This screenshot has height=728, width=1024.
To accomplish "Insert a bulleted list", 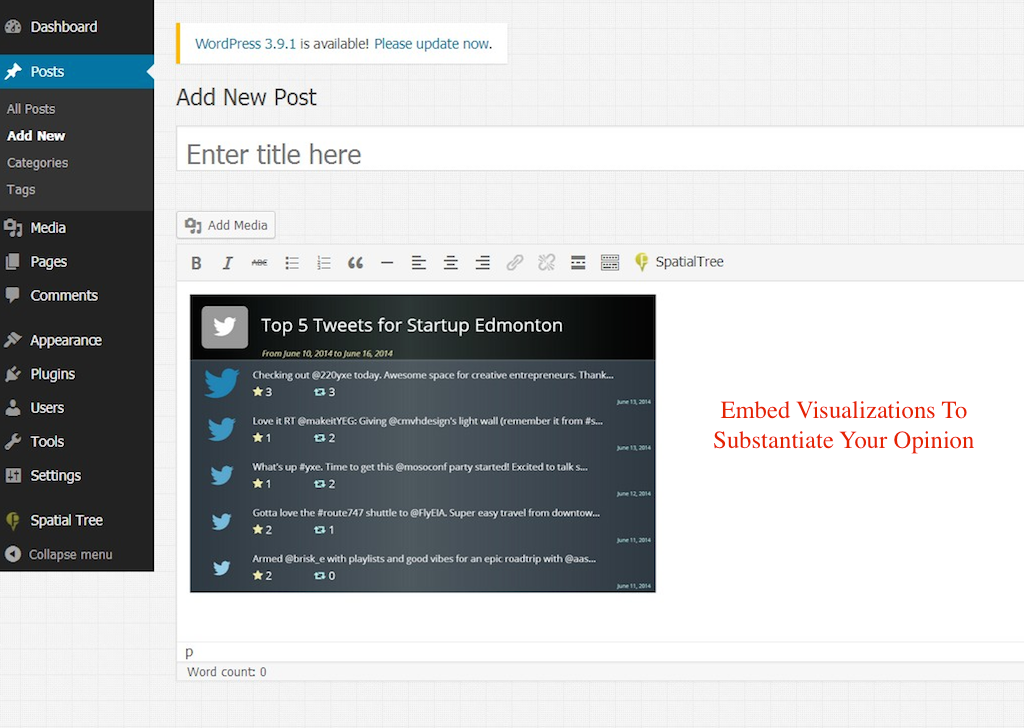I will pos(291,263).
